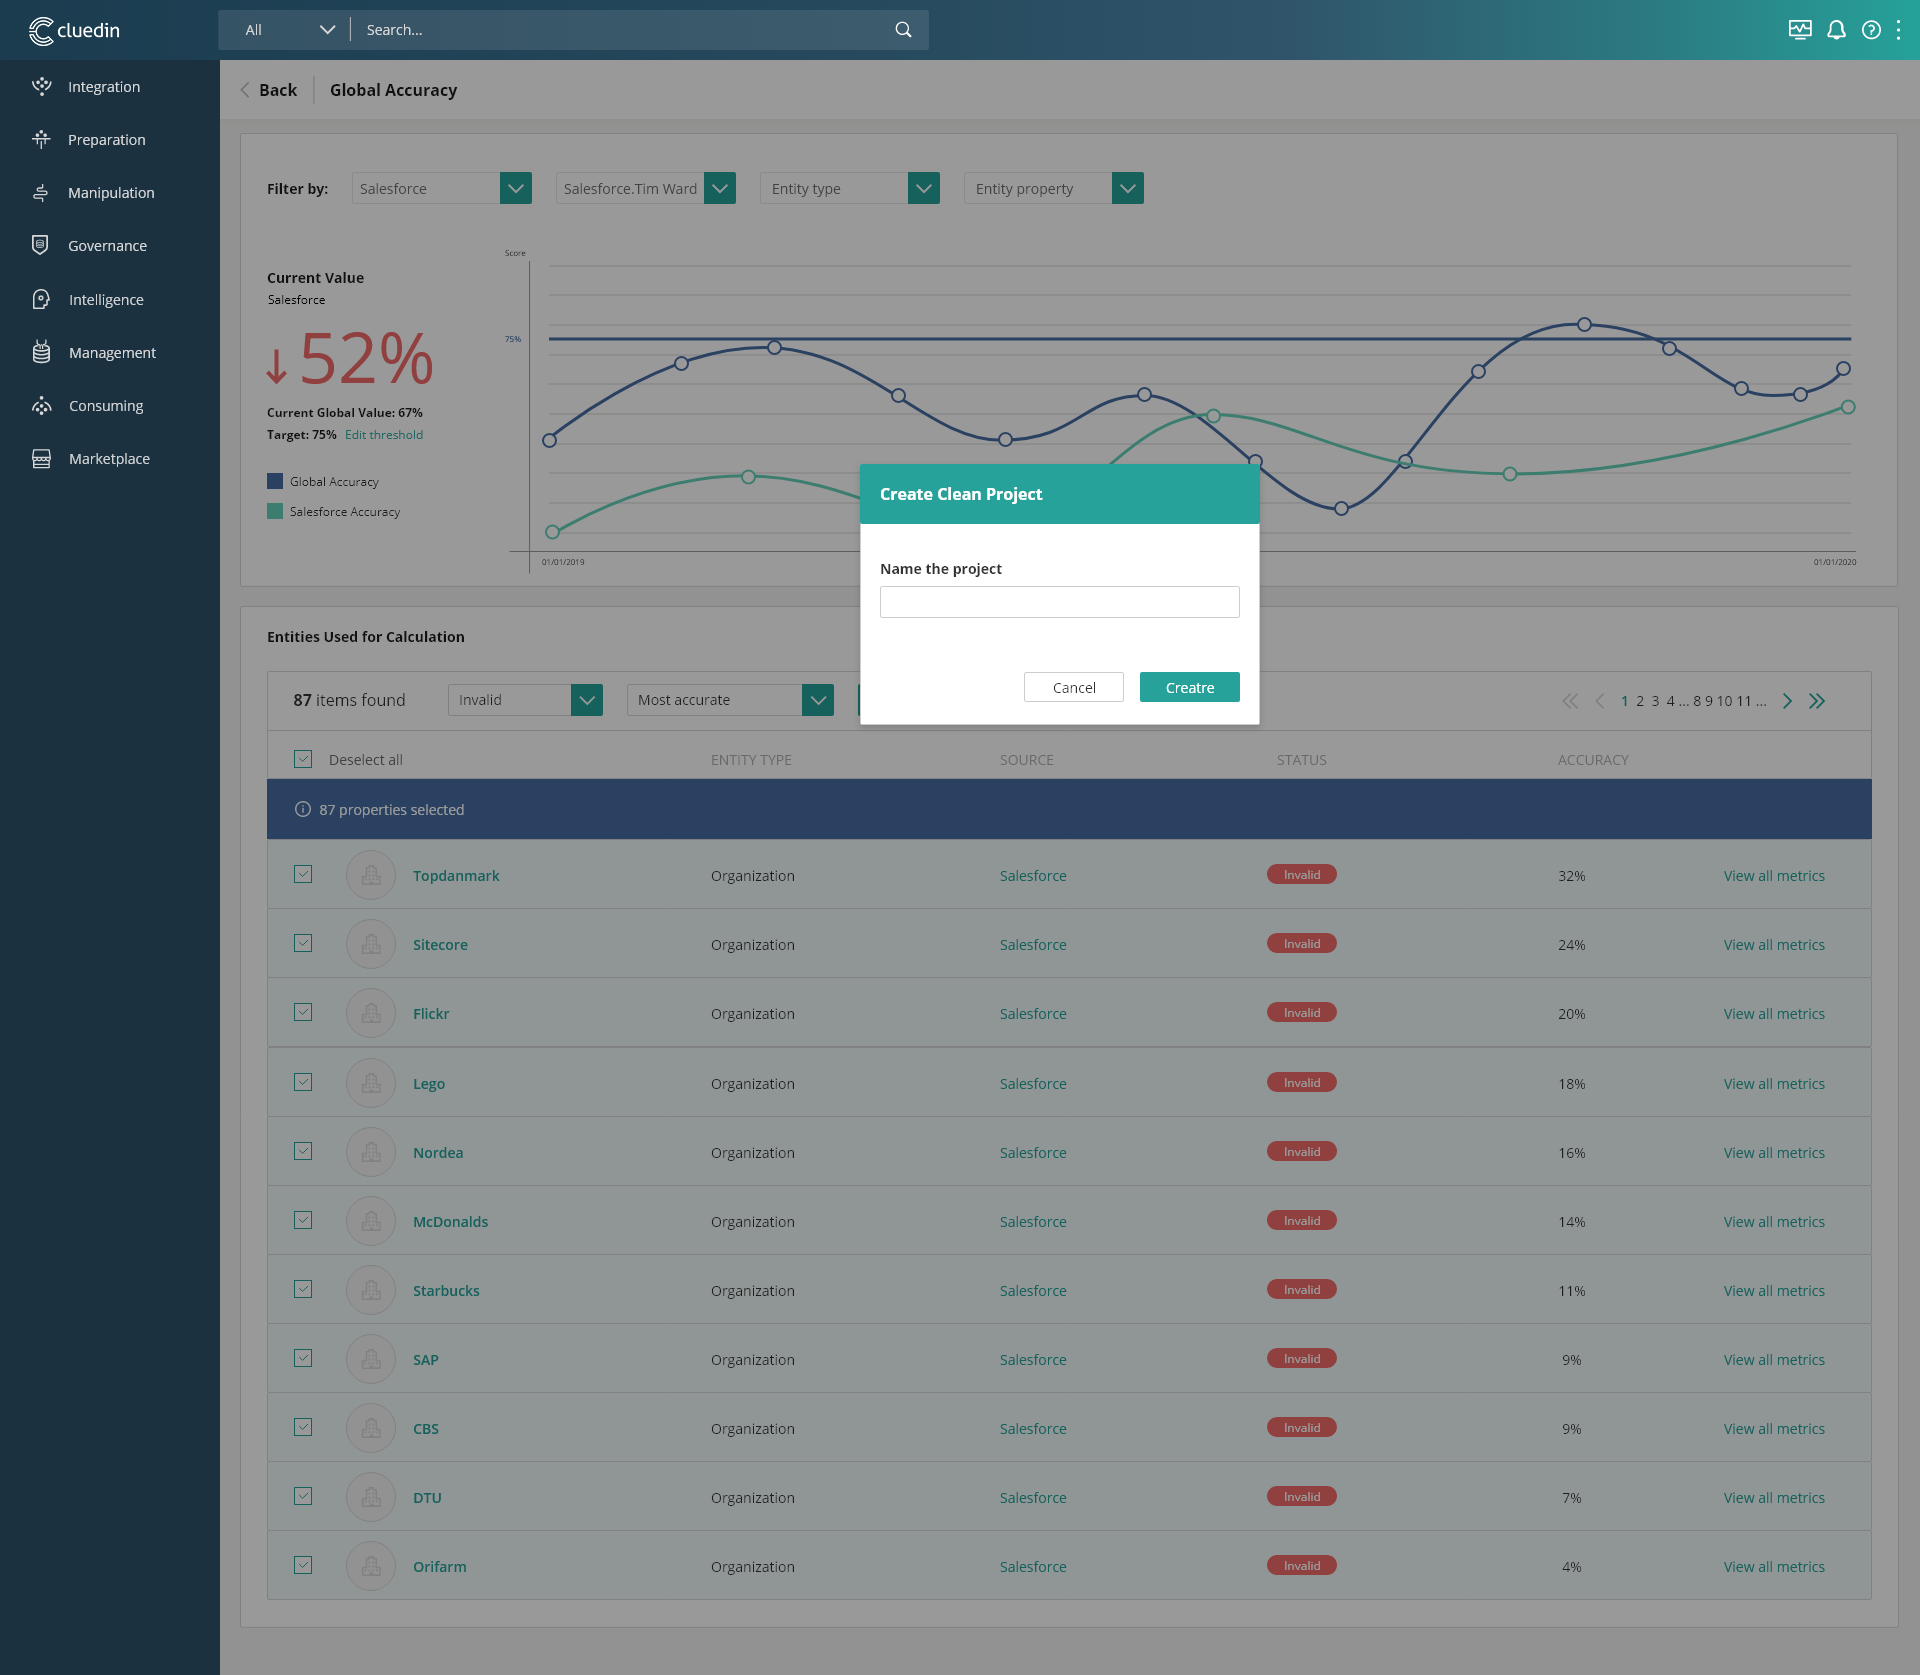
Task: Click the search magnifier icon
Action: pos(903,30)
